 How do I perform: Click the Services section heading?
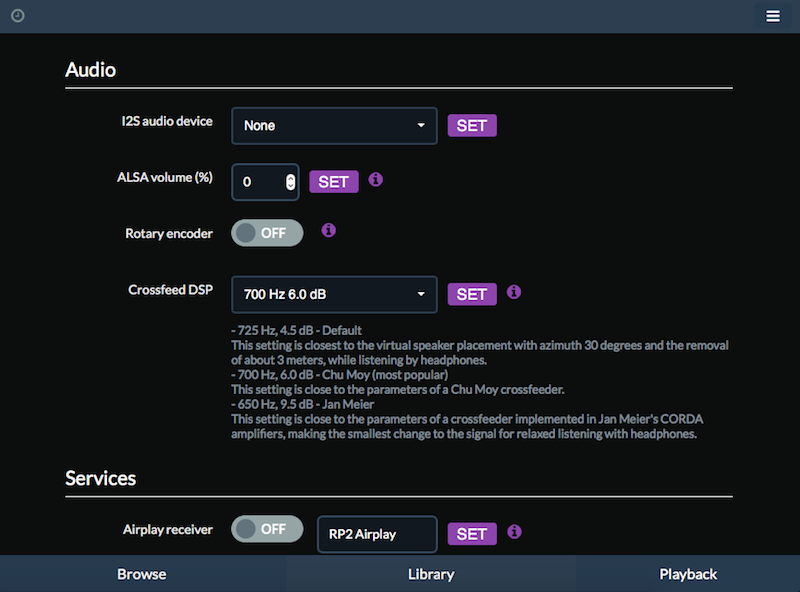tap(101, 479)
